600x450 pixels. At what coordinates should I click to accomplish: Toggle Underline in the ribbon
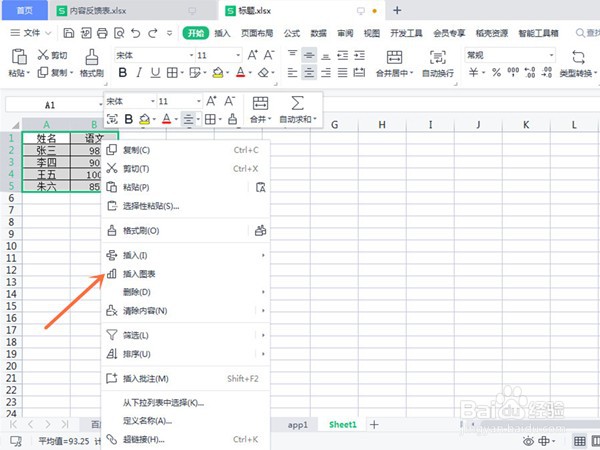[155, 72]
